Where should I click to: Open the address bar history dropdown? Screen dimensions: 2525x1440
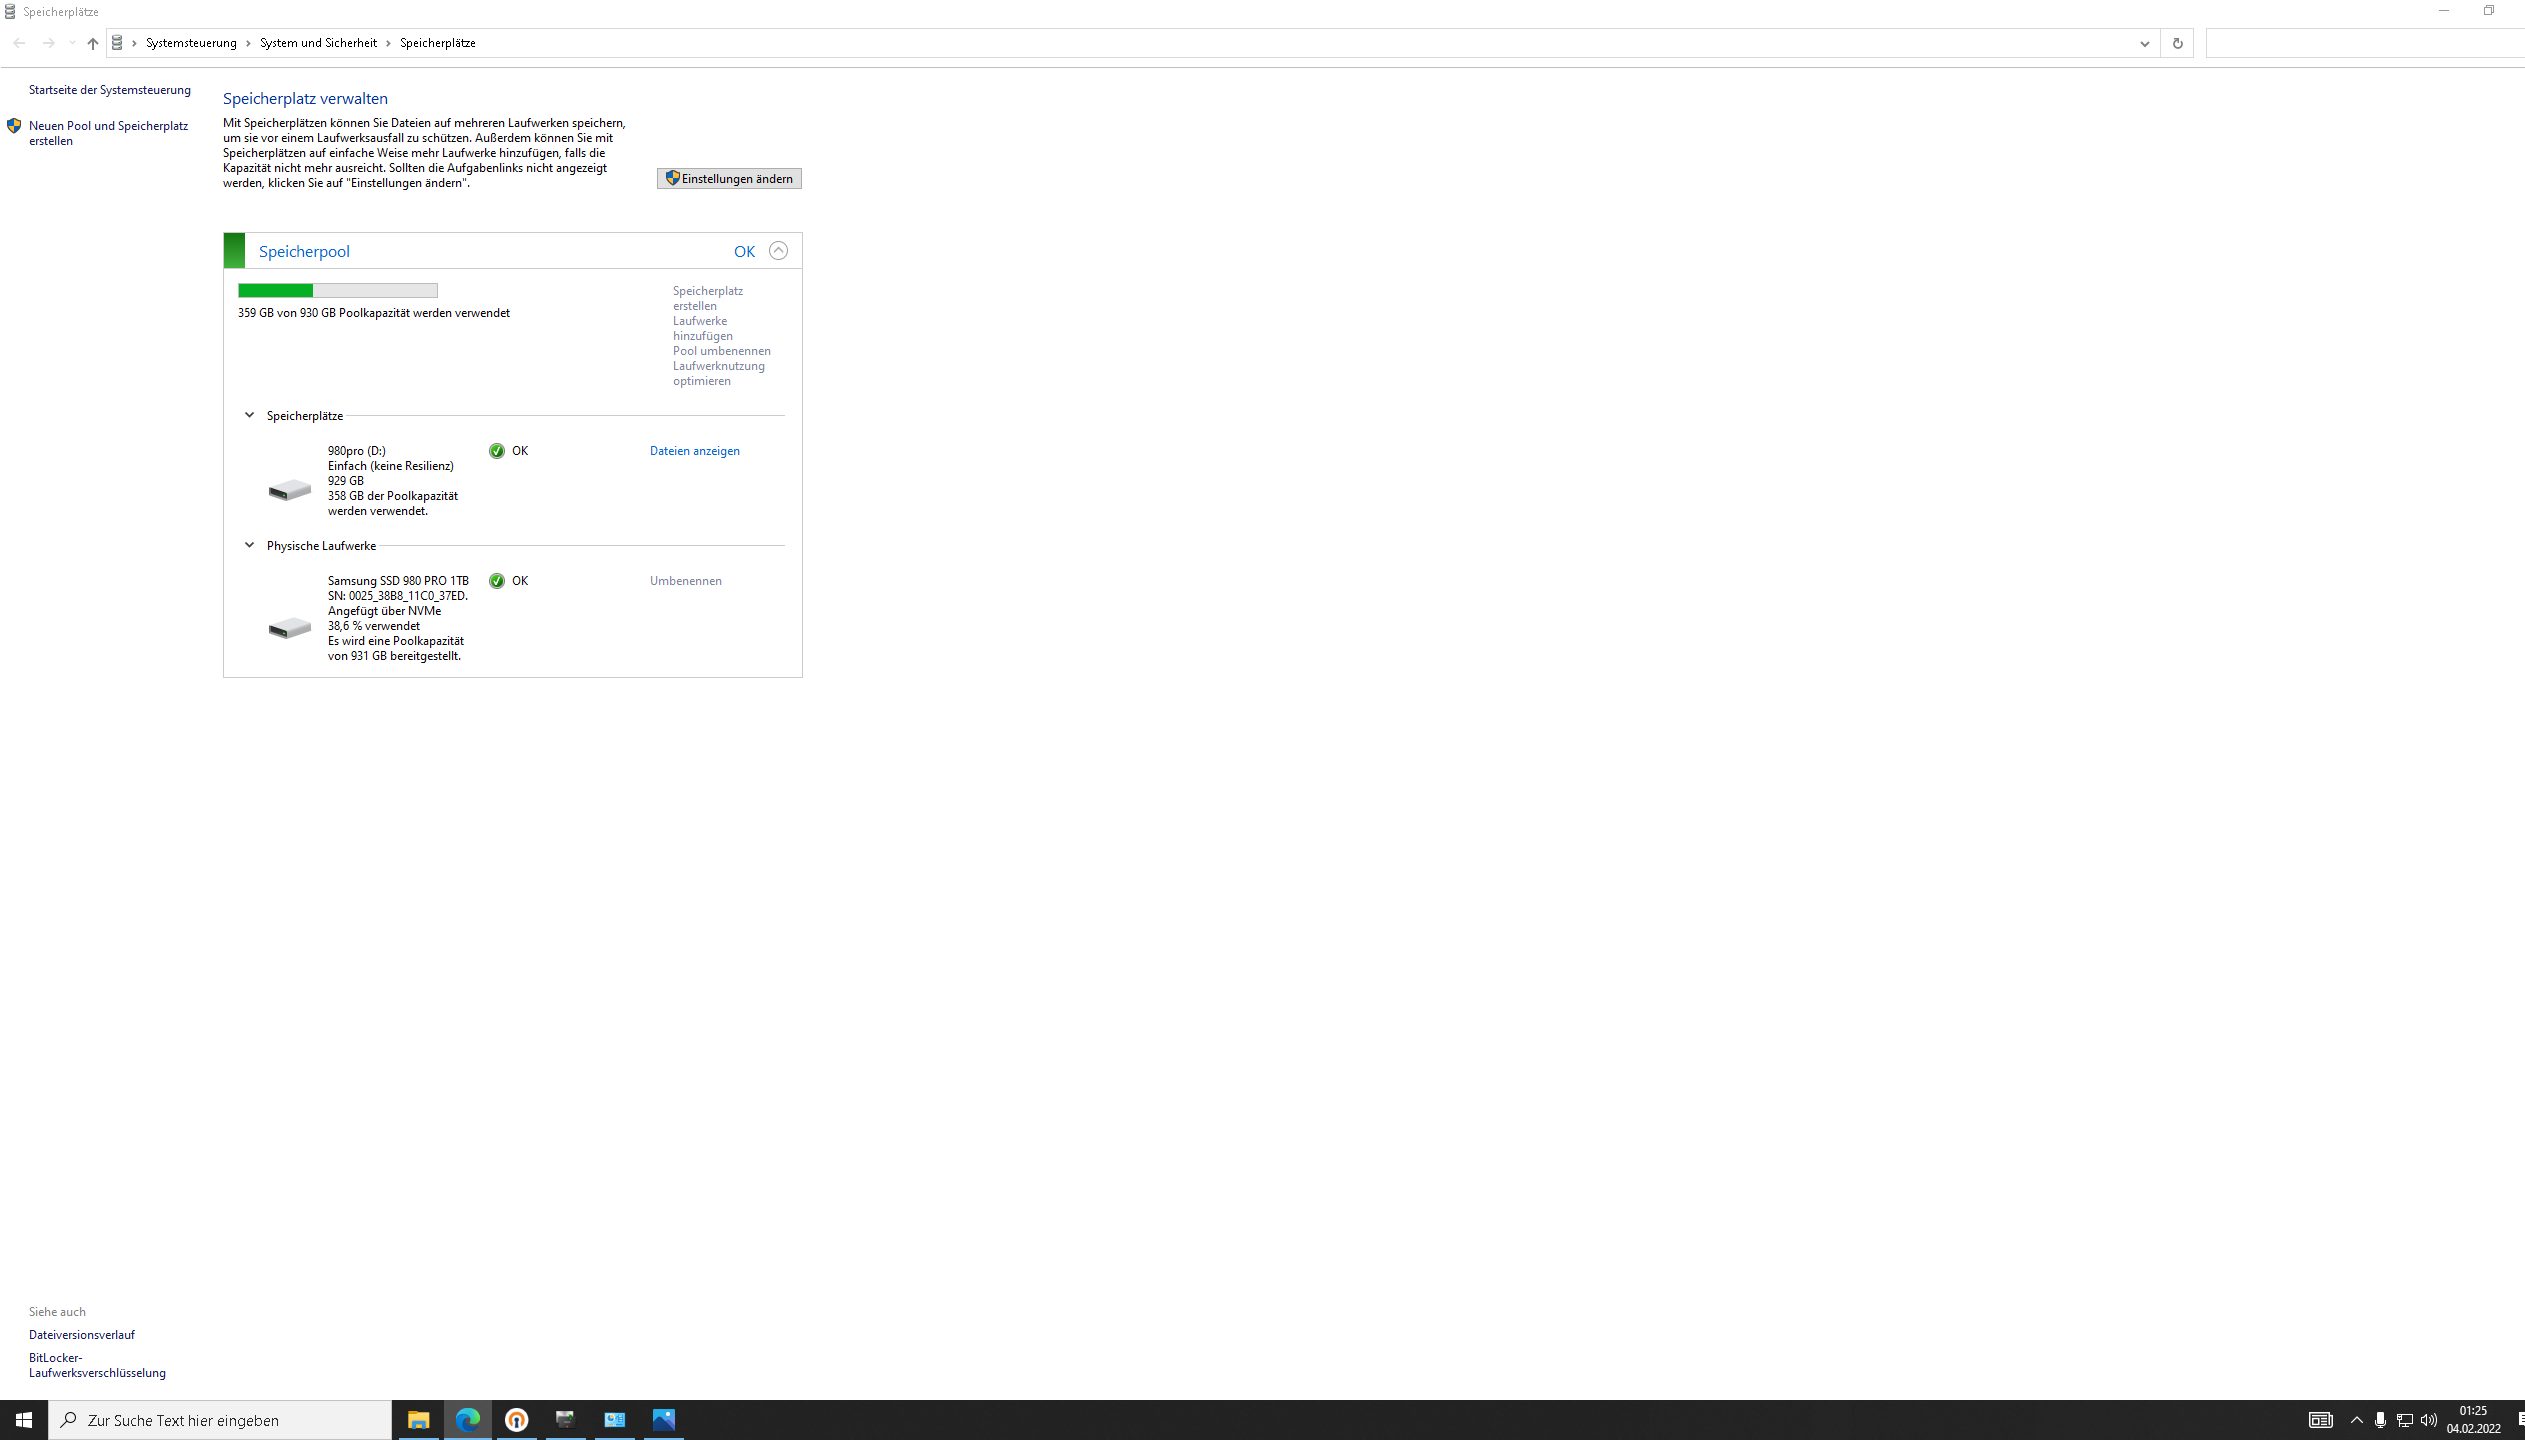point(2144,43)
